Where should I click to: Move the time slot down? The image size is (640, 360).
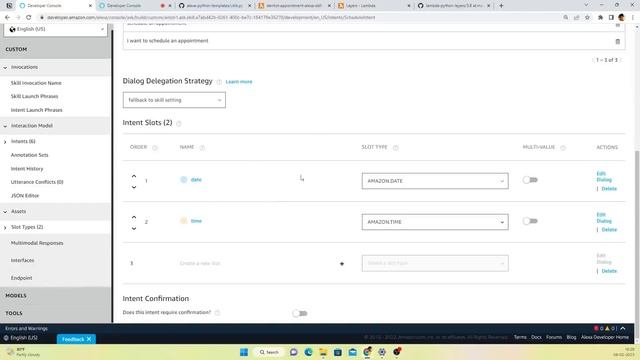click(134, 229)
